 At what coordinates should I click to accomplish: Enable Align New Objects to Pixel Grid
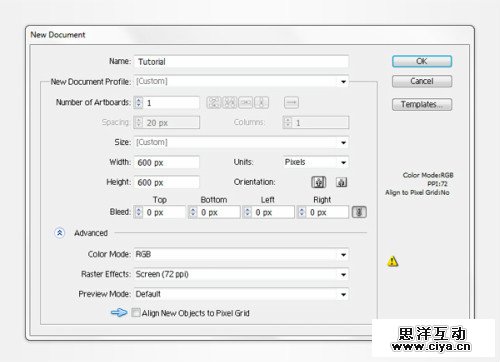click(x=136, y=313)
